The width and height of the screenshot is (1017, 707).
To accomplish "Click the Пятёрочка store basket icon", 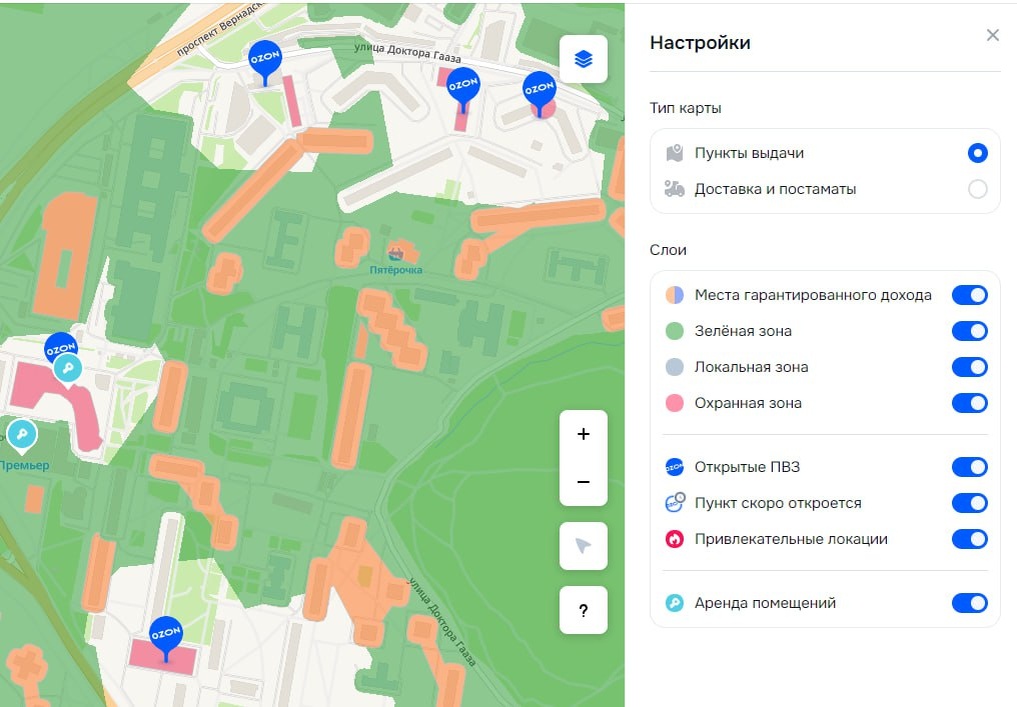I will pyautogui.click(x=395, y=253).
